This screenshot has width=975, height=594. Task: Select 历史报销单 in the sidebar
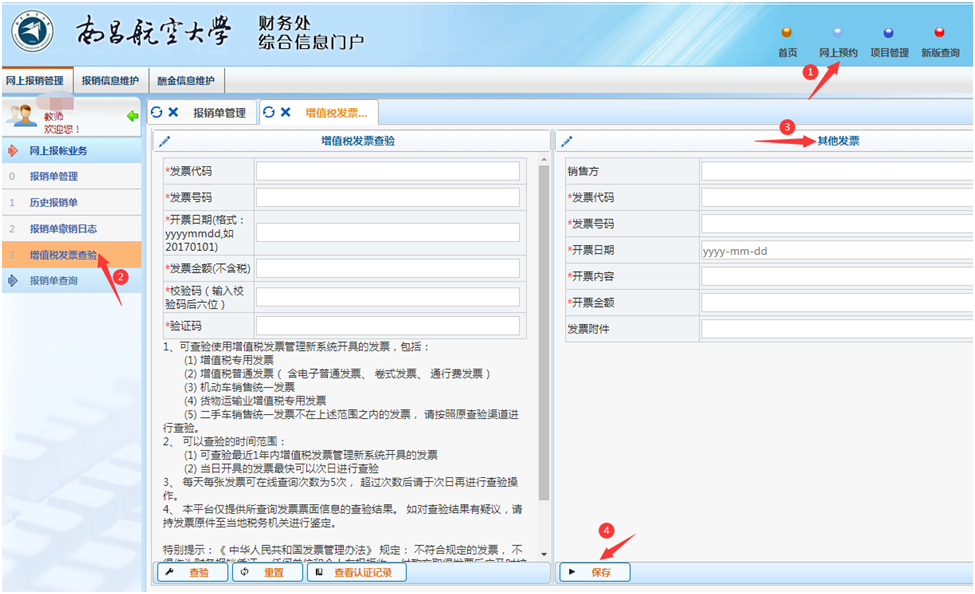[x=53, y=203]
